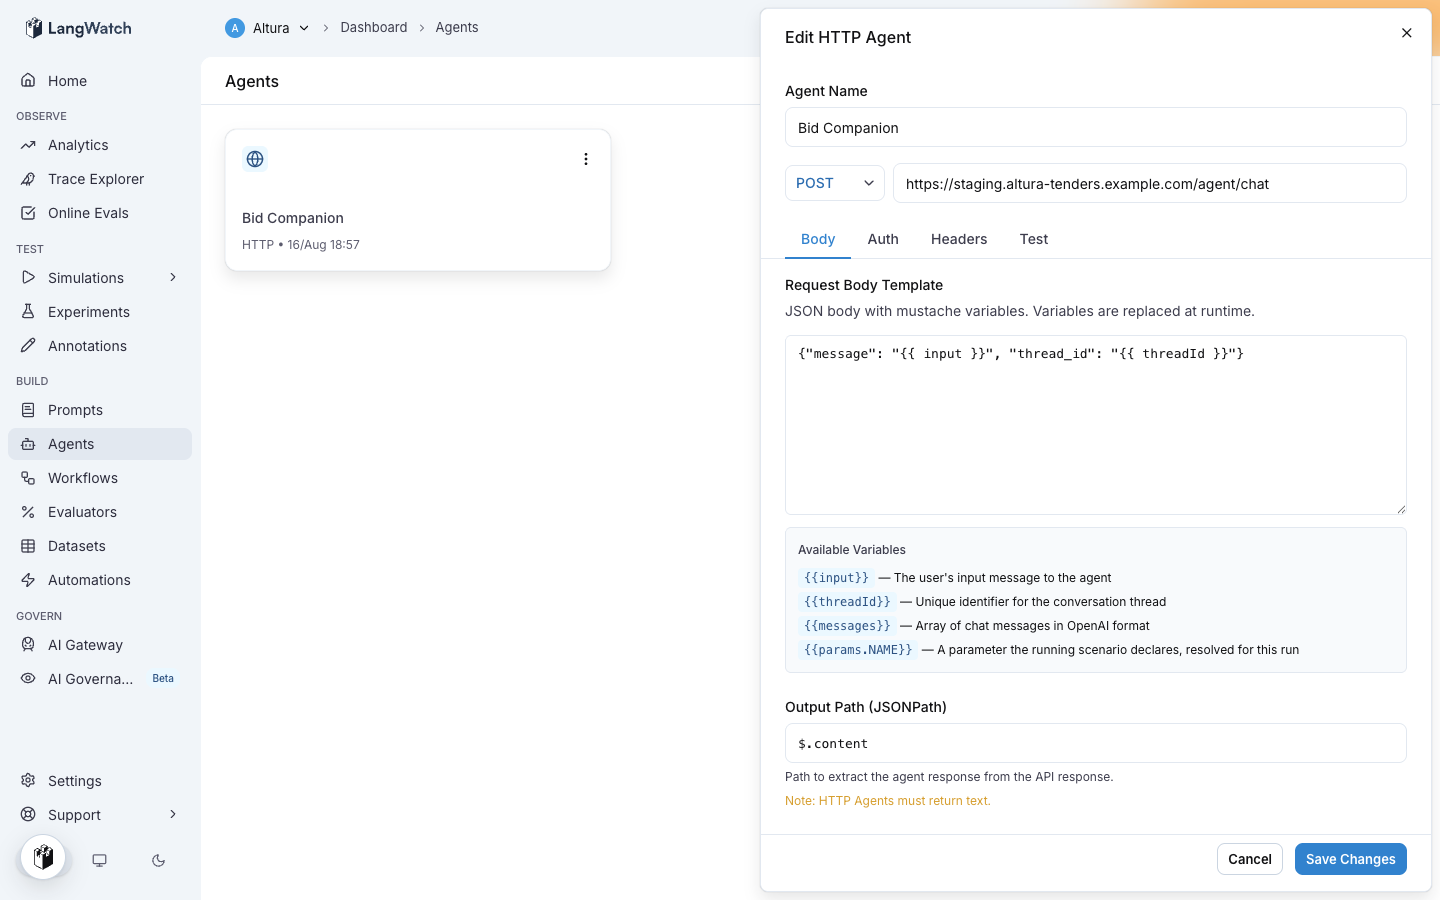
Task: Open Trace Explorer via its rocket icon
Action: (x=28, y=179)
